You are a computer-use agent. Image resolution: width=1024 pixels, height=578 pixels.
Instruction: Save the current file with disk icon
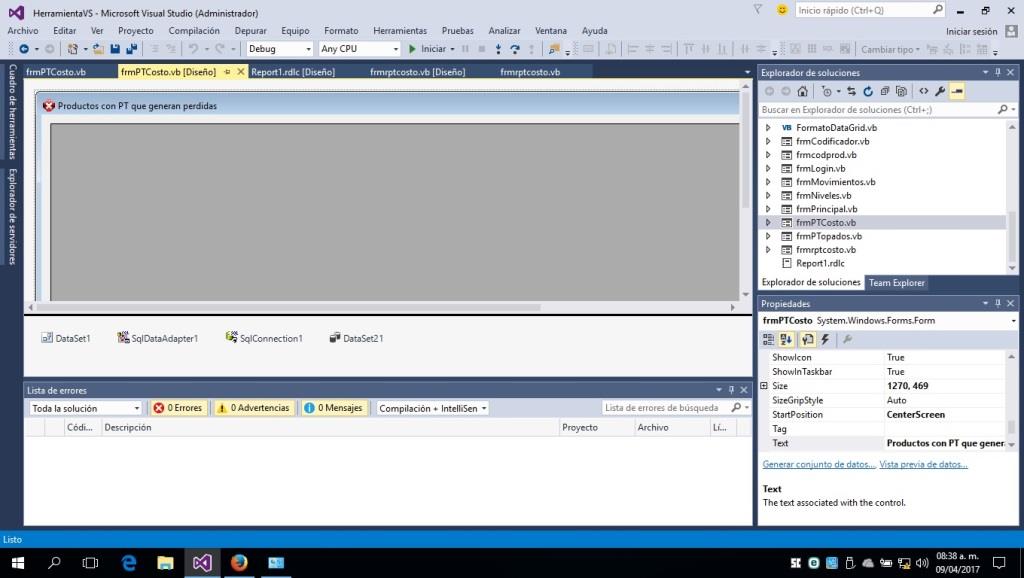coord(115,49)
